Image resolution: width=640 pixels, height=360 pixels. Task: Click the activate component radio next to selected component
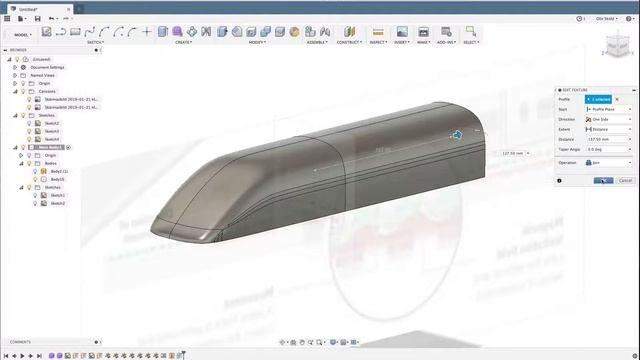tap(69, 147)
